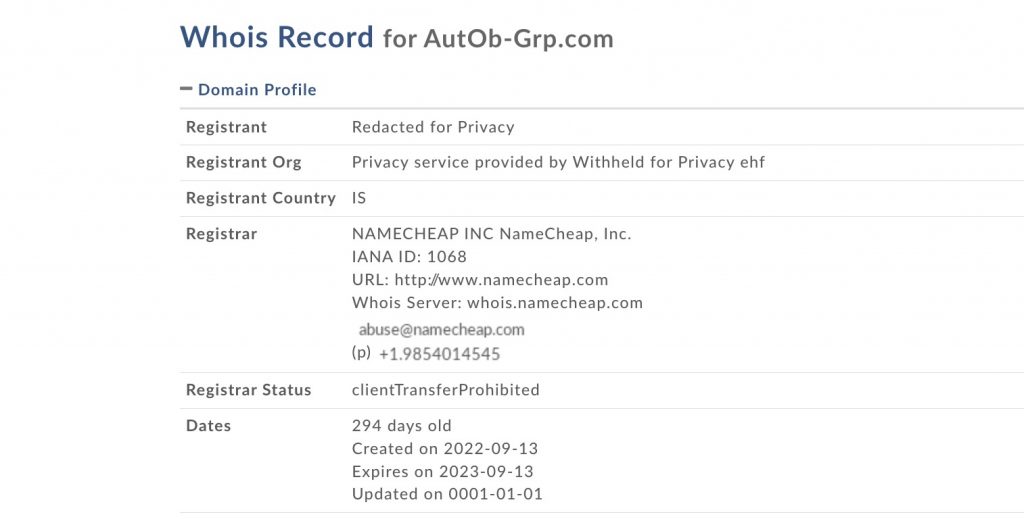Click the Withheld for Privacy ehf organization text
The image size is (1024, 519).
point(668,162)
